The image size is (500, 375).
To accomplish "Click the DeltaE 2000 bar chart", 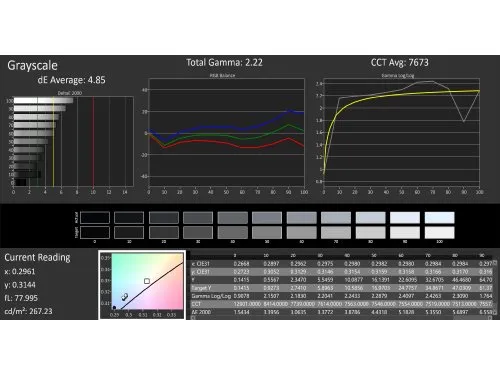I will tap(73, 141).
